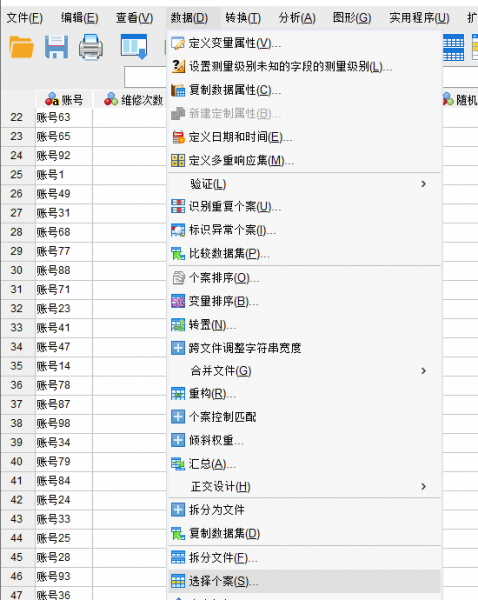This screenshot has width=478, height=600.
Task: Click cell 账号41
Action: (x=64, y=328)
